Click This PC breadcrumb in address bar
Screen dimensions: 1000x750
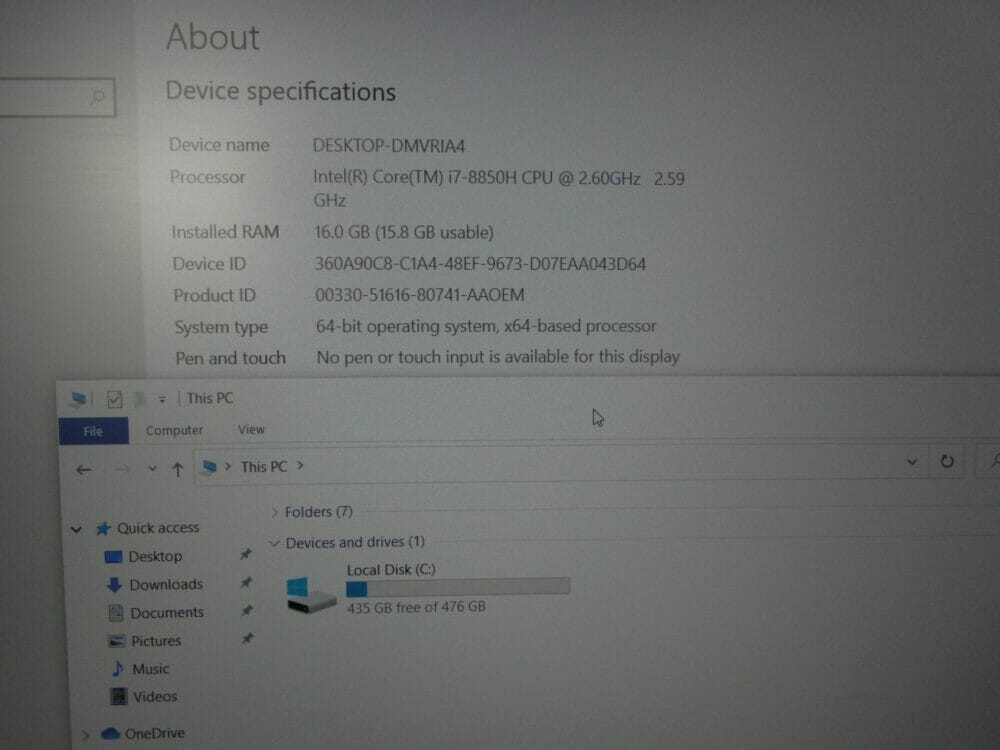point(263,467)
